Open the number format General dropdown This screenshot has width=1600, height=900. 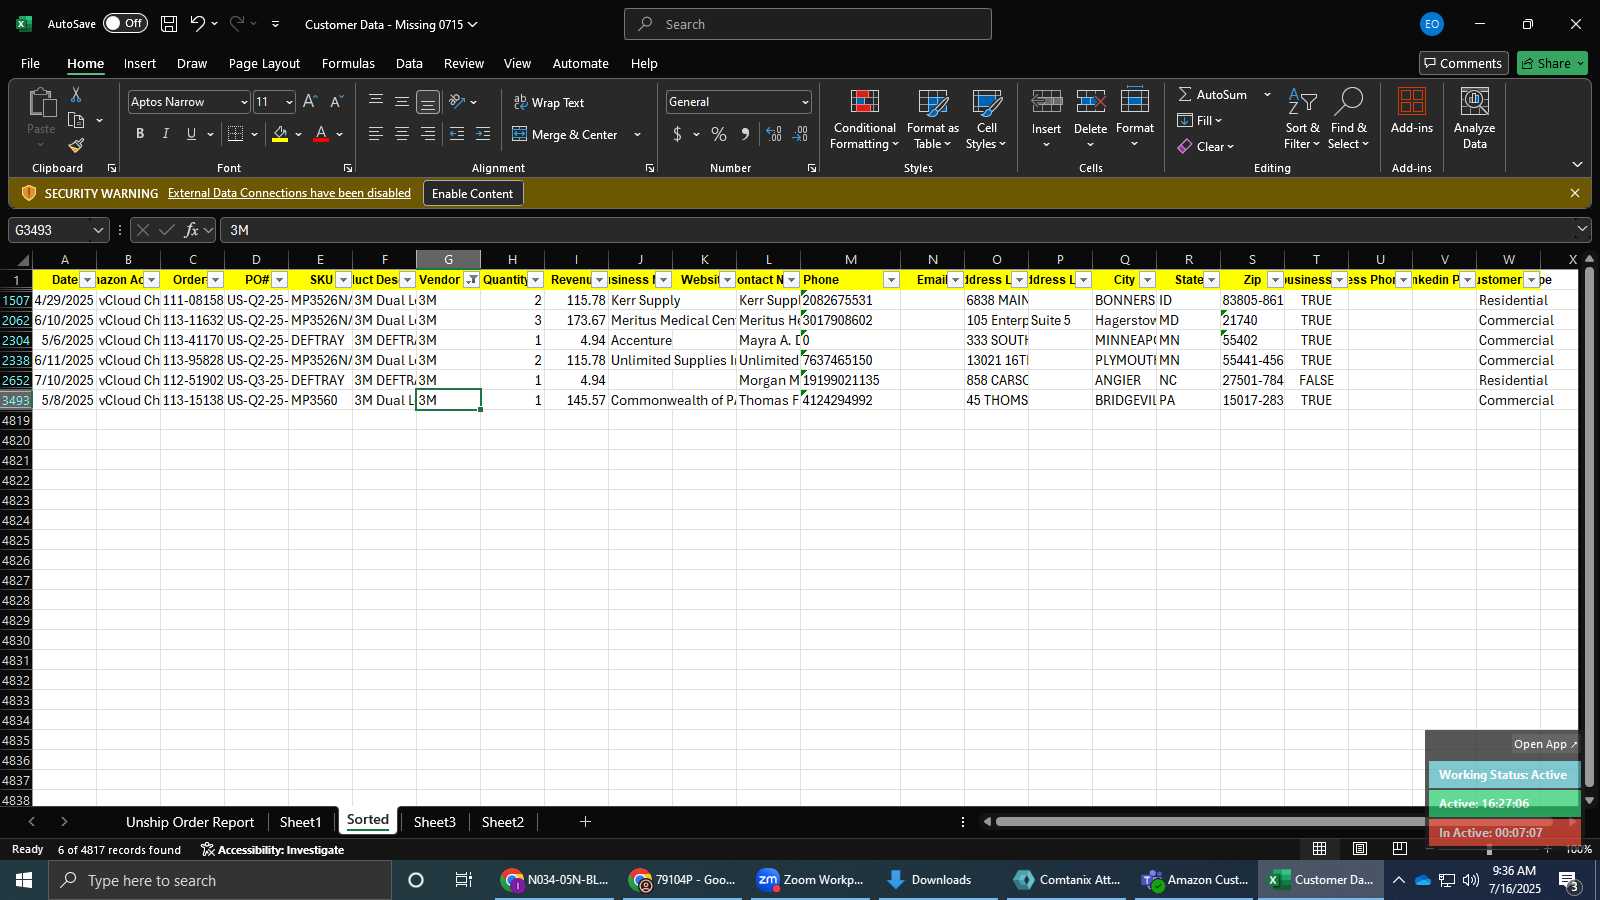[805, 102]
